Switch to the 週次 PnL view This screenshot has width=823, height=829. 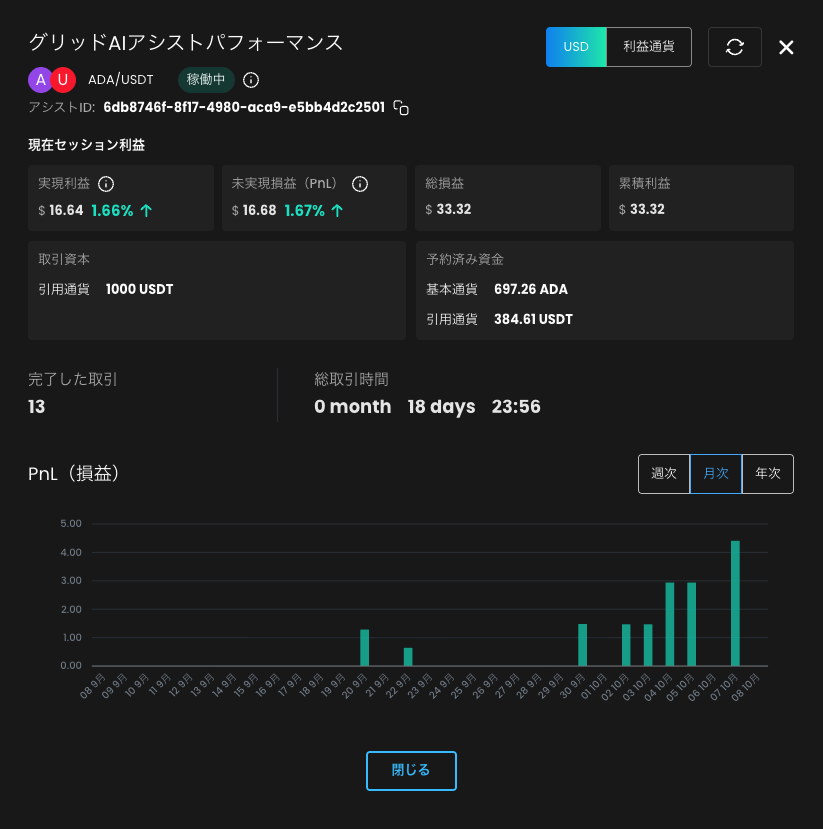point(664,473)
